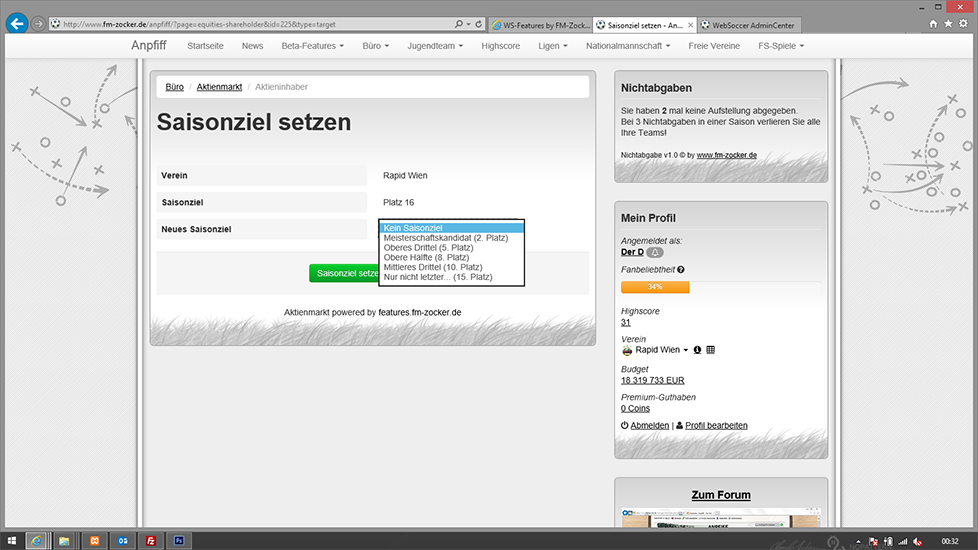The height and width of the screenshot is (550, 978).
Task: Click the browser back arrow button
Action: (x=16, y=23)
